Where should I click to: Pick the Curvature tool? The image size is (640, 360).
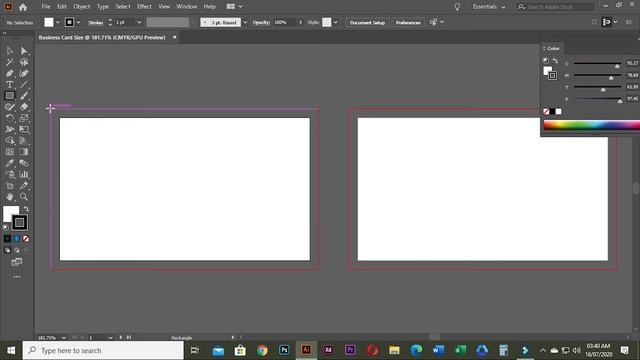24,73
